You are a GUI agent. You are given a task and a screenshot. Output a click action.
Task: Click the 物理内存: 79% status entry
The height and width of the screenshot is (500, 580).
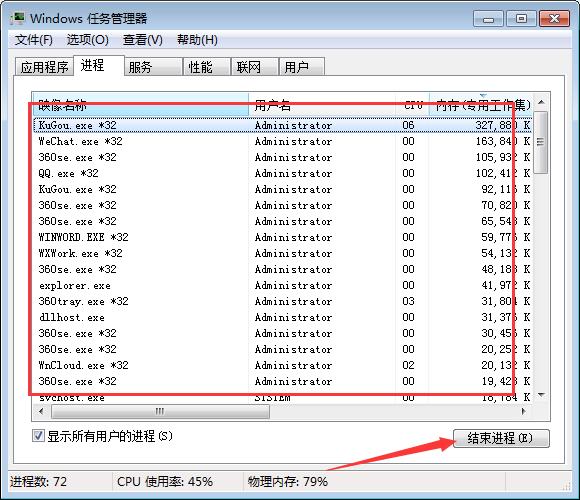coord(288,482)
